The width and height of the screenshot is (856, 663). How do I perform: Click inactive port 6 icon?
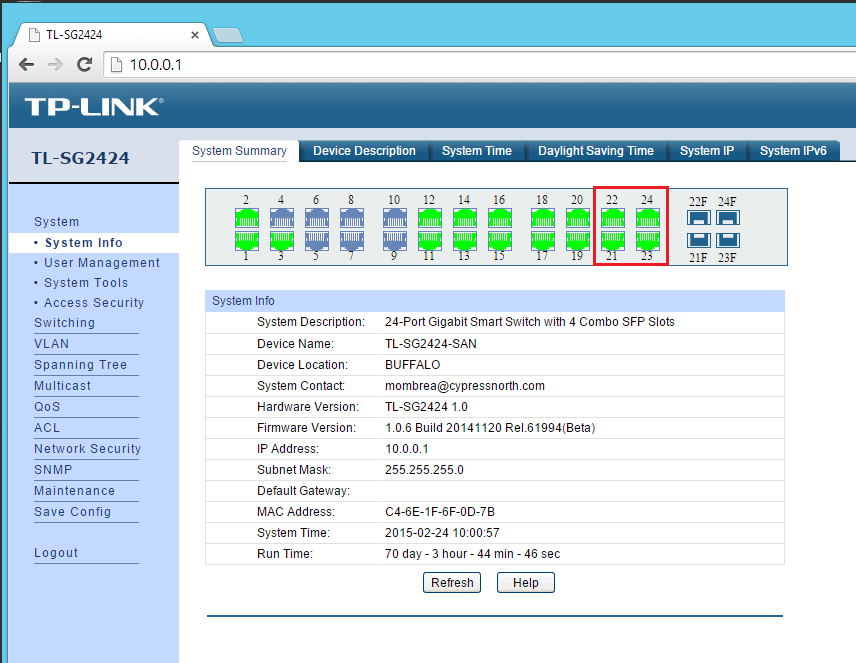[x=317, y=218]
